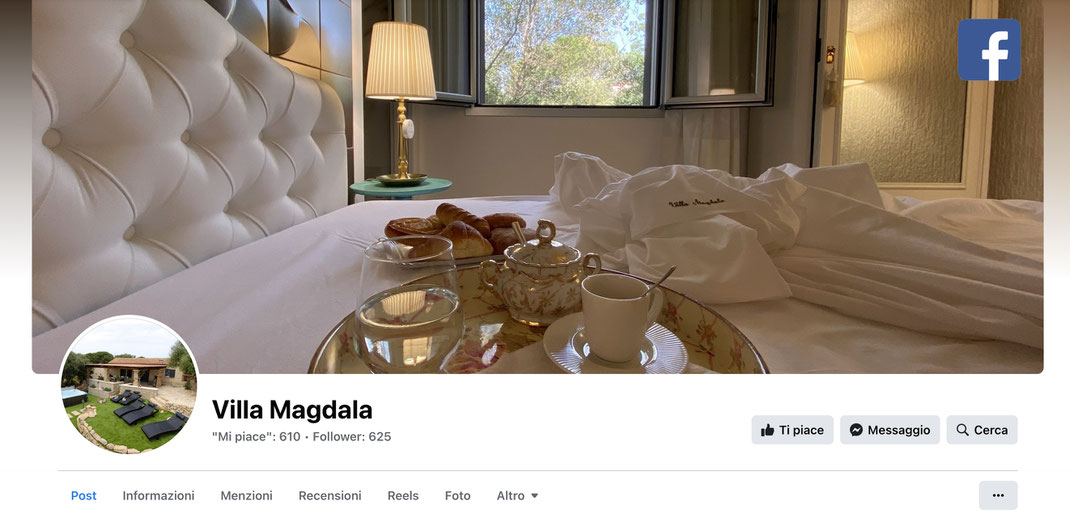1070x514 pixels.
Task: Open the Reels tab
Action: [x=403, y=496]
